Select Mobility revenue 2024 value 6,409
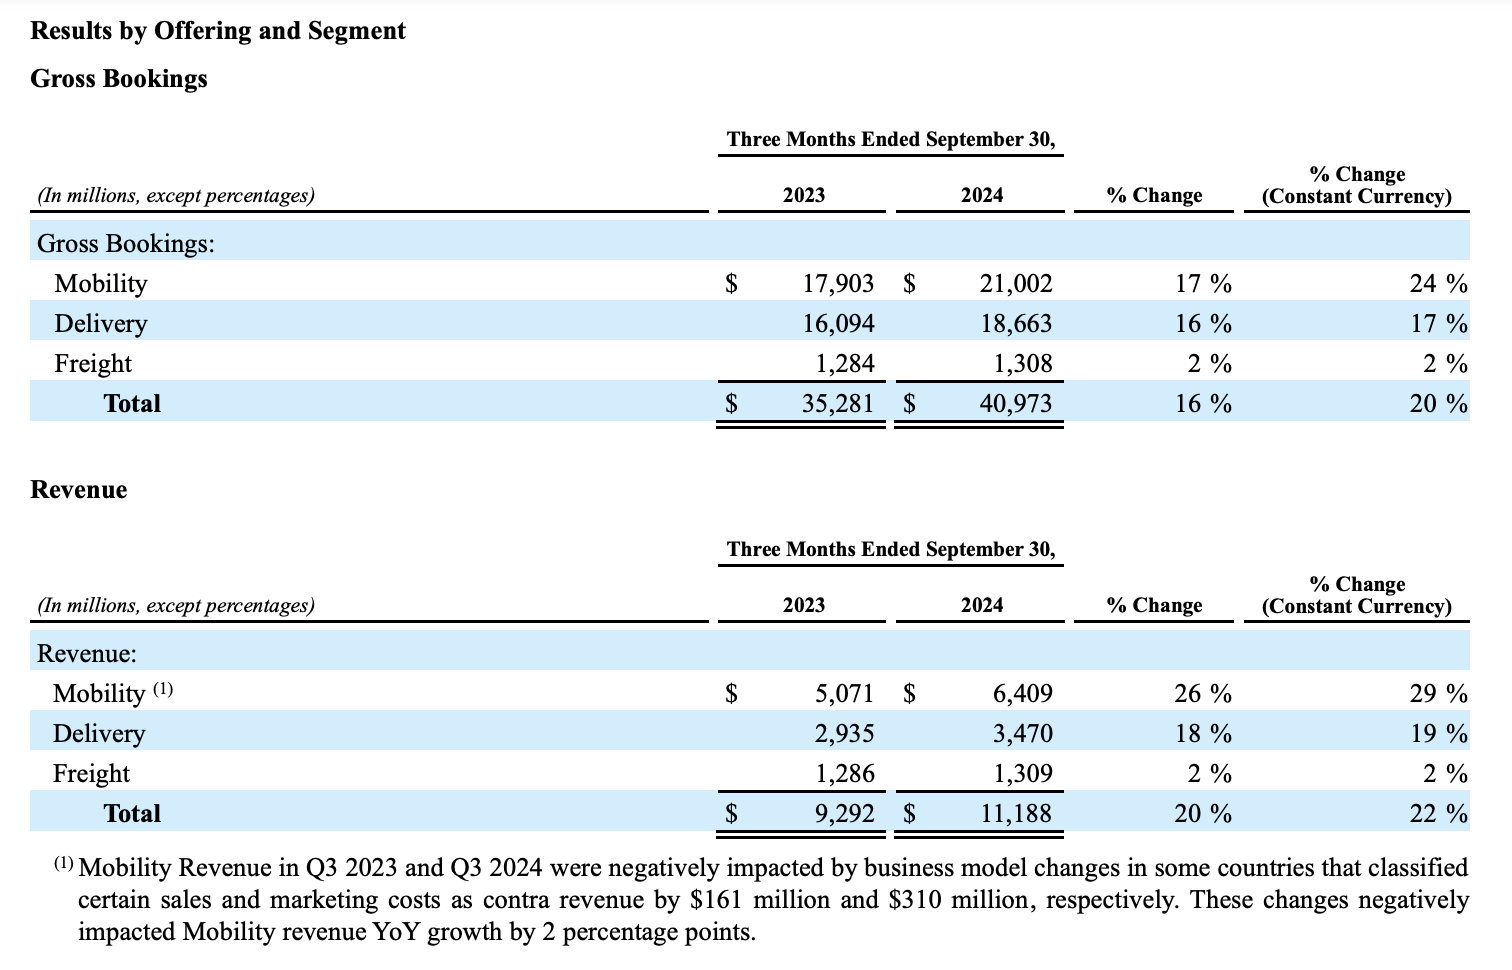This screenshot has width=1512, height=970. [x=1022, y=694]
